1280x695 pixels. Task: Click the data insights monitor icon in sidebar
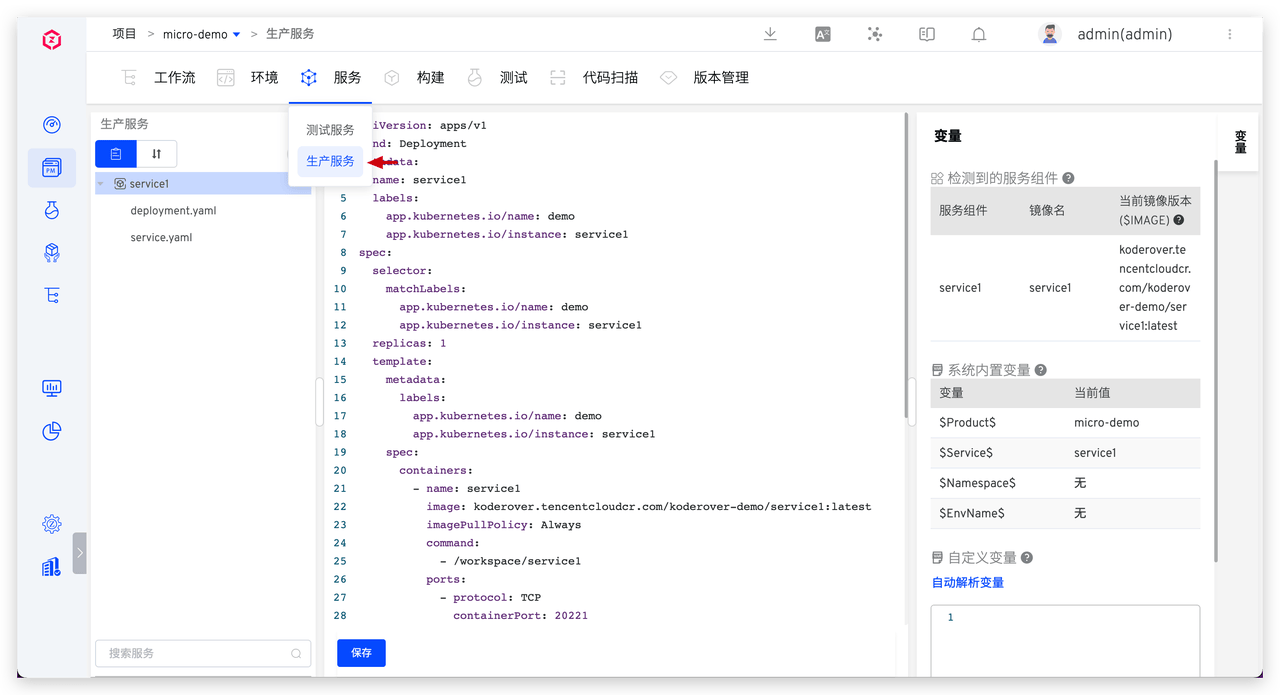pyautogui.click(x=52, y=388)
